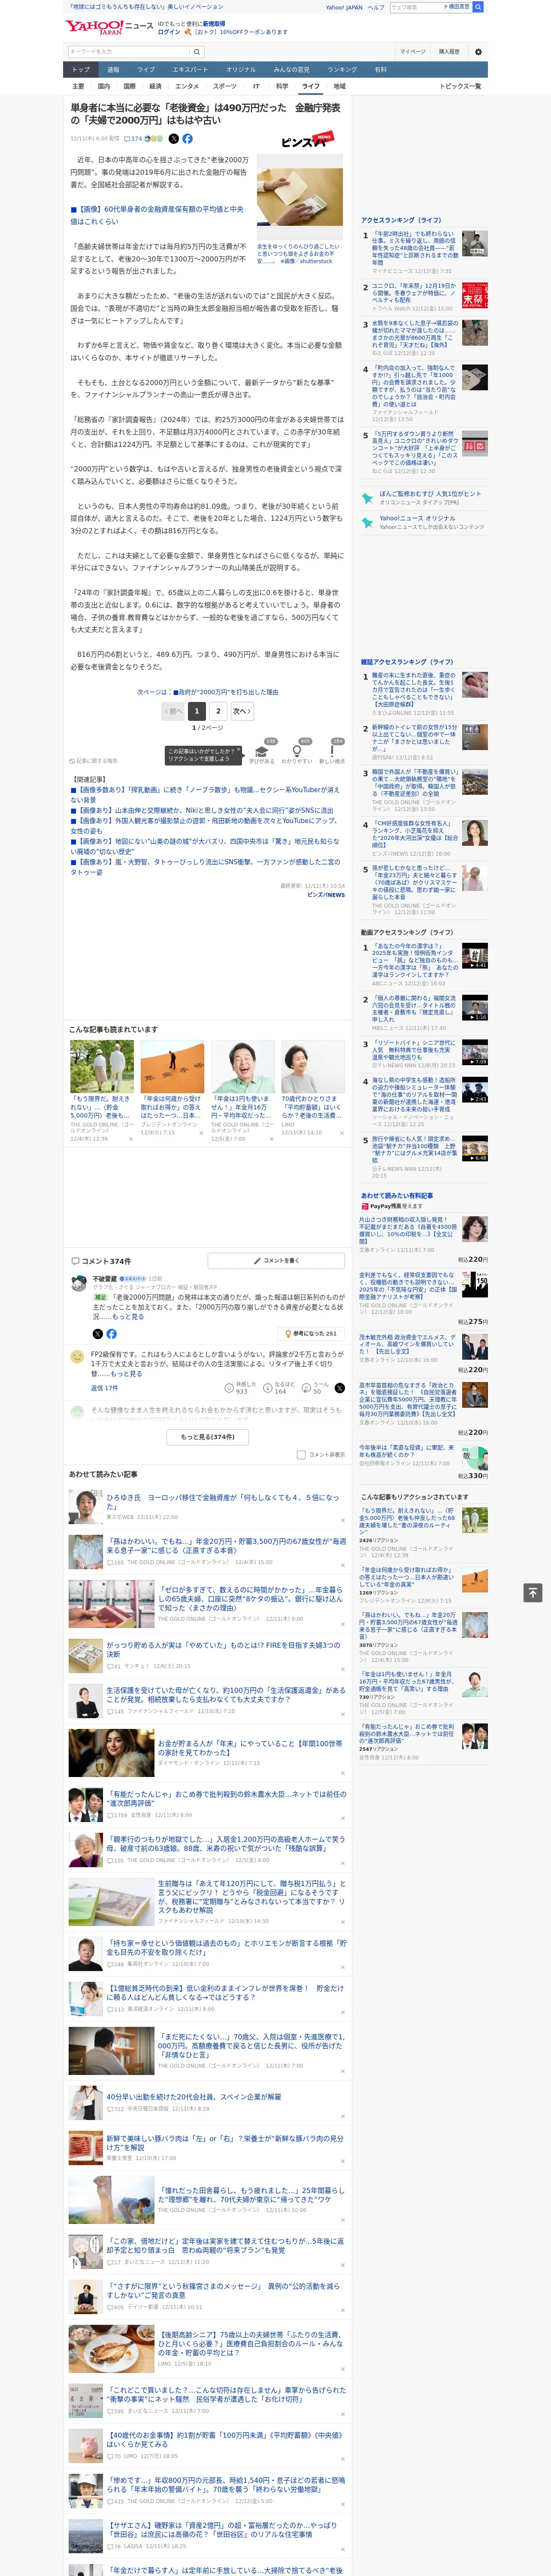Open ひろゆき氏 ヨーロッパ移住 article

[224, 1502]
